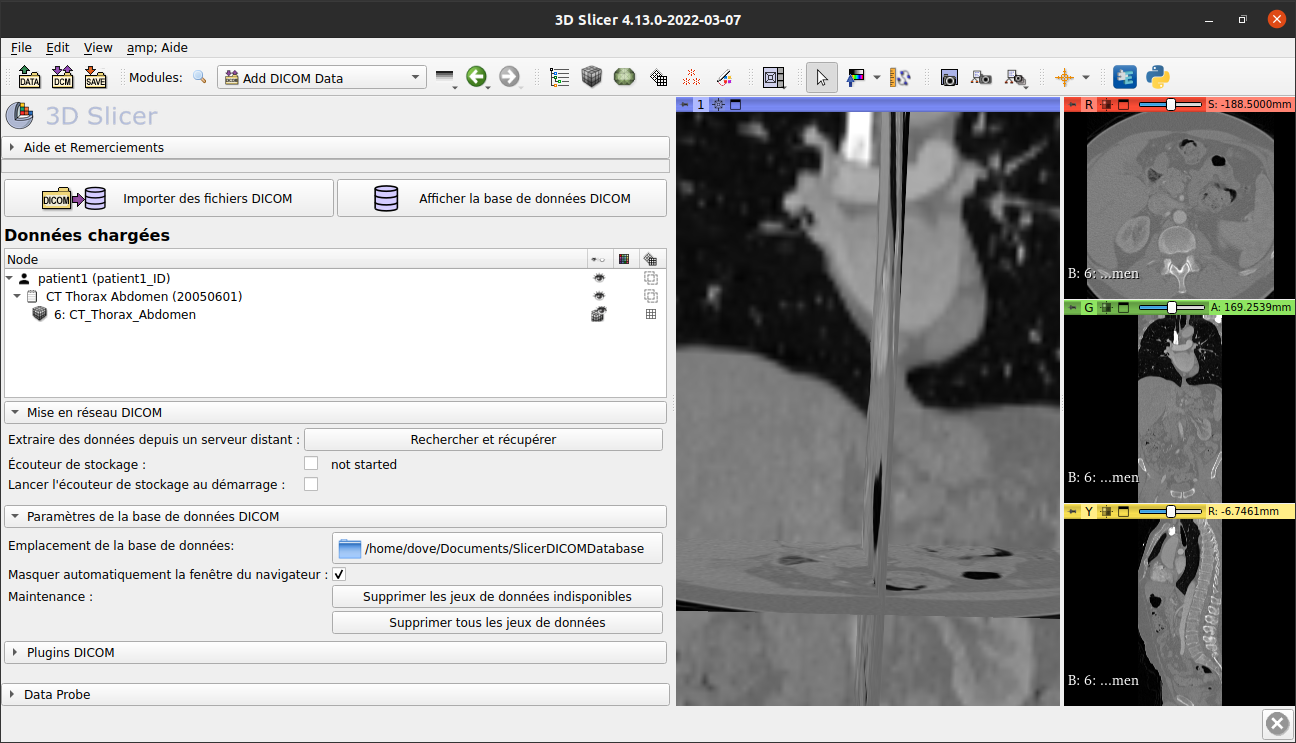
Task: Open the SlicerDICOMDatabase location path field
Action: 497,548
